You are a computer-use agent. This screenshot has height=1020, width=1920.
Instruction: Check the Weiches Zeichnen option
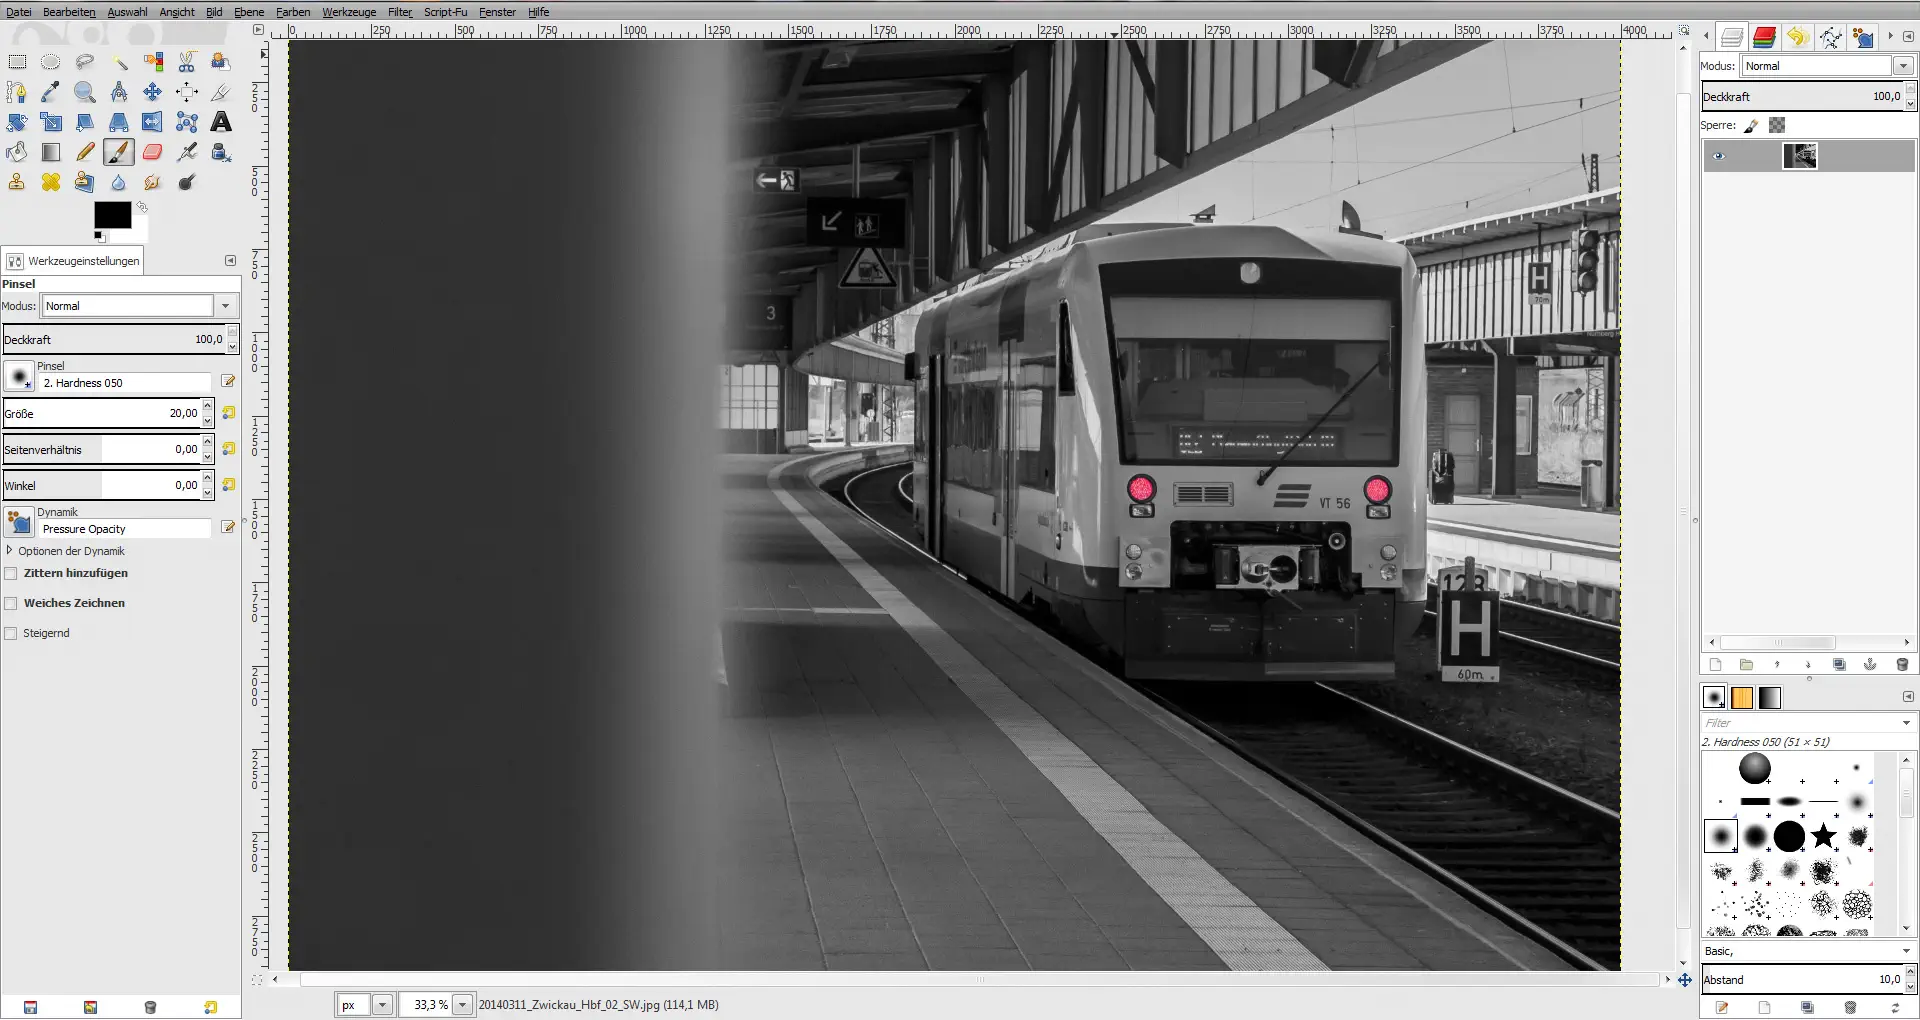11,603
